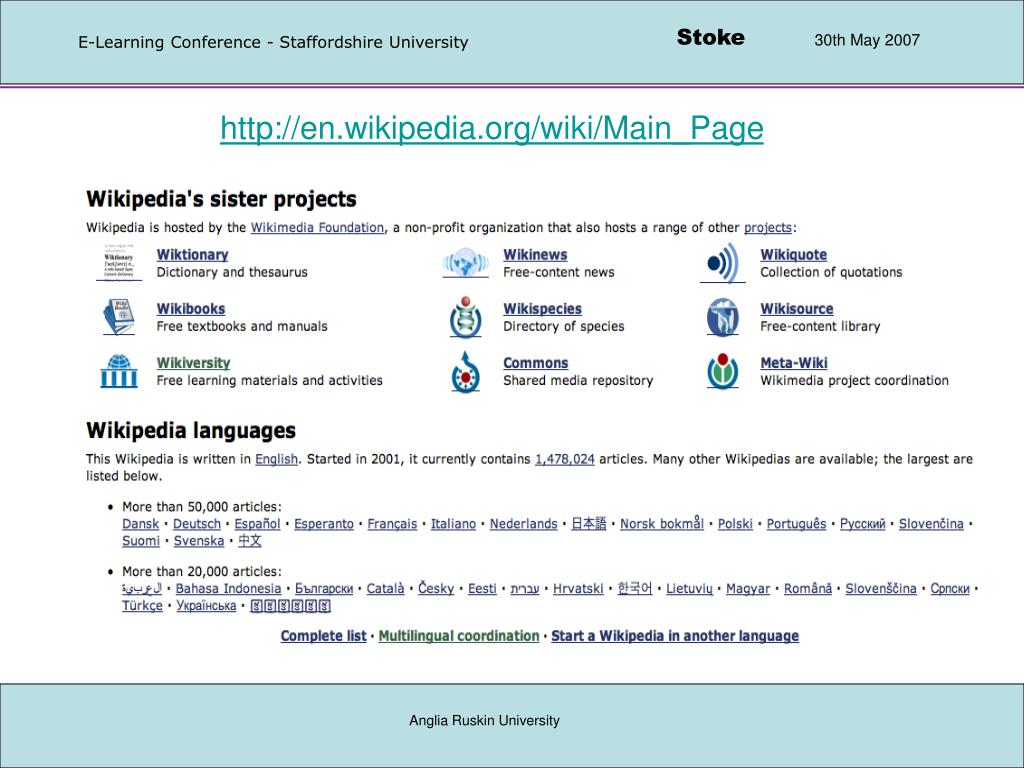
Task: Click Start a Wikipedia in another language
Action: coord(675,636)
